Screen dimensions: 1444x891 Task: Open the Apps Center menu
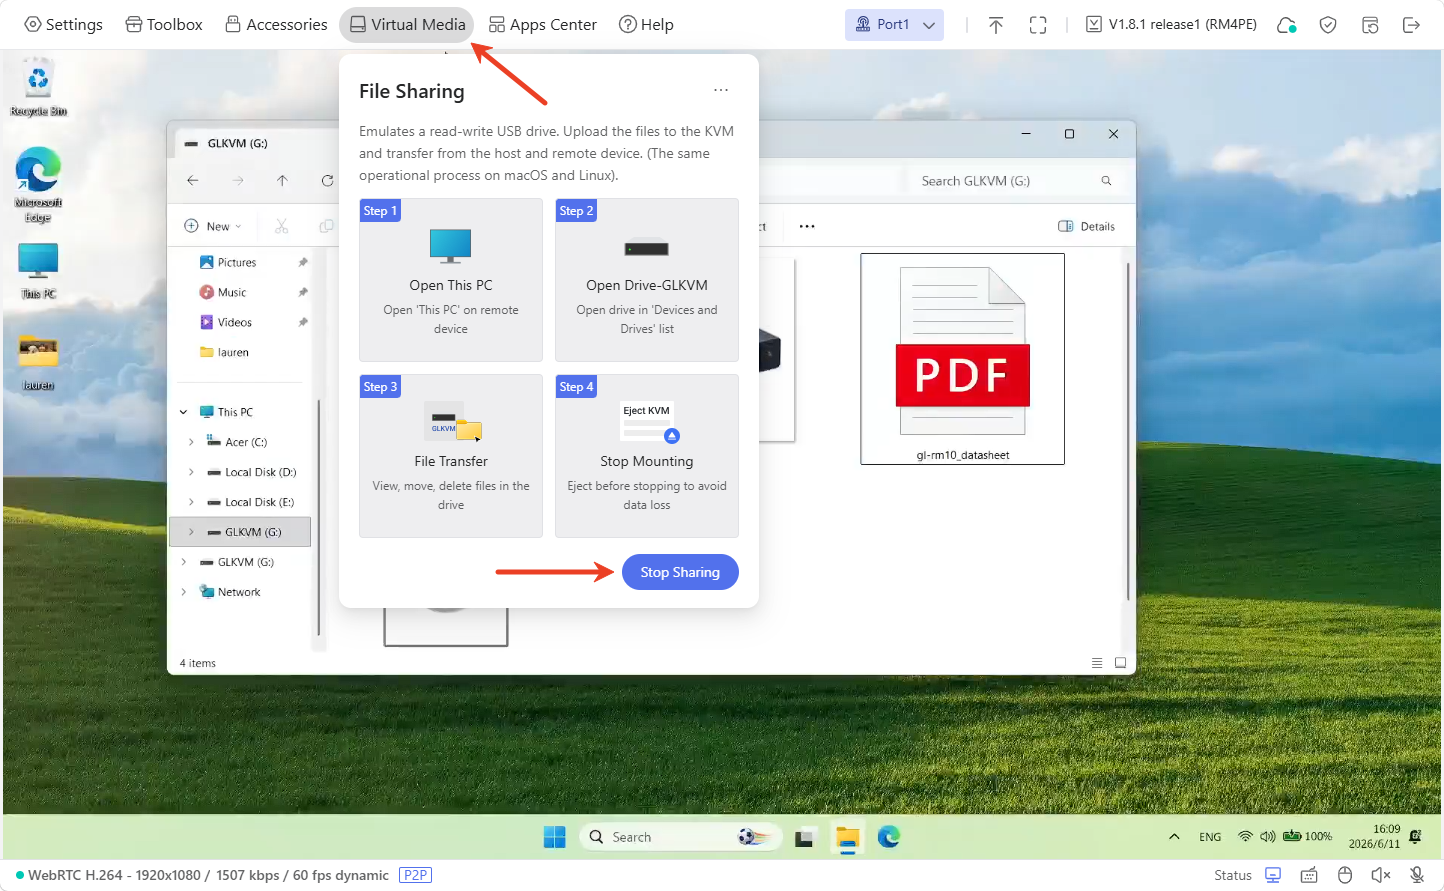(x=543, y=24)
